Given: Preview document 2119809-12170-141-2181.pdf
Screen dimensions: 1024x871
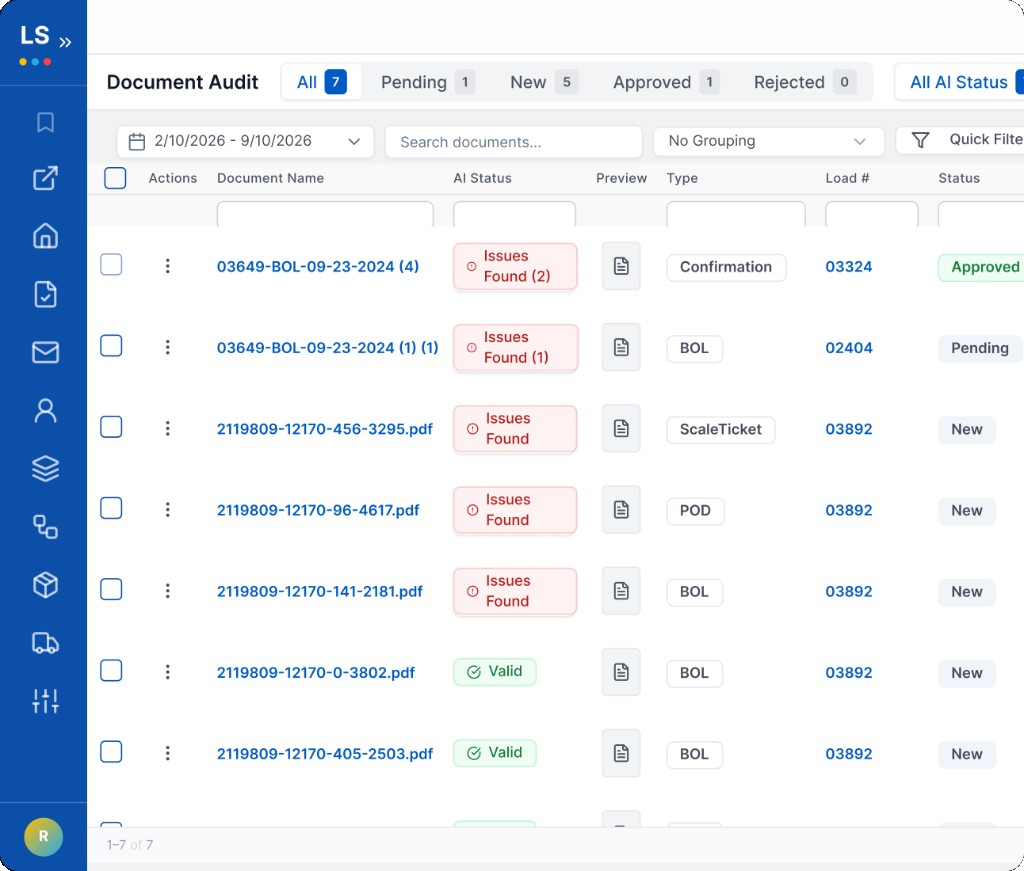Looking at the screenshot, I should [x=621, y=591].
